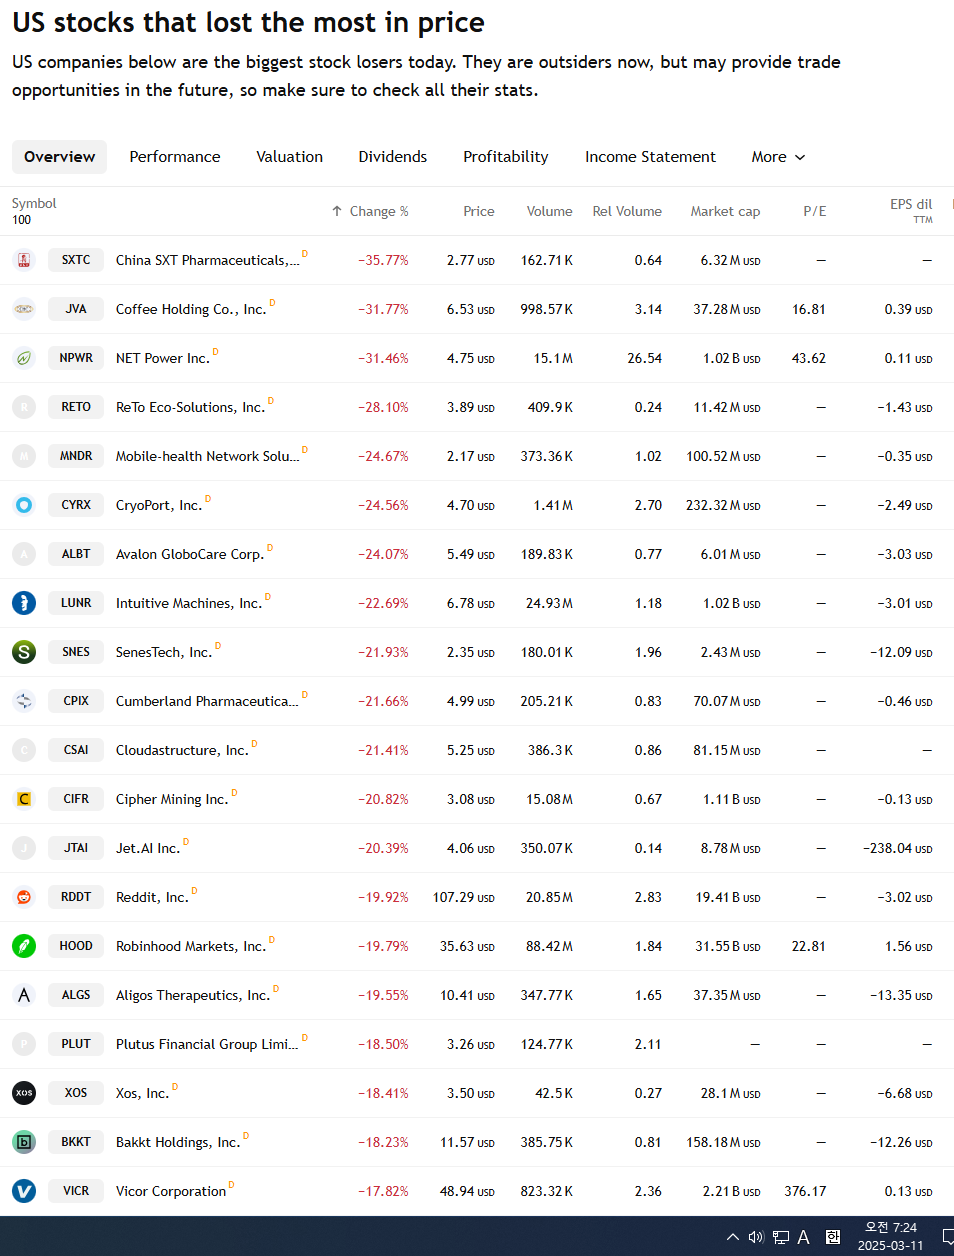Click the Plutus Financial placeholder logo
The image size is (954, 1256).
click(24, 1044)
